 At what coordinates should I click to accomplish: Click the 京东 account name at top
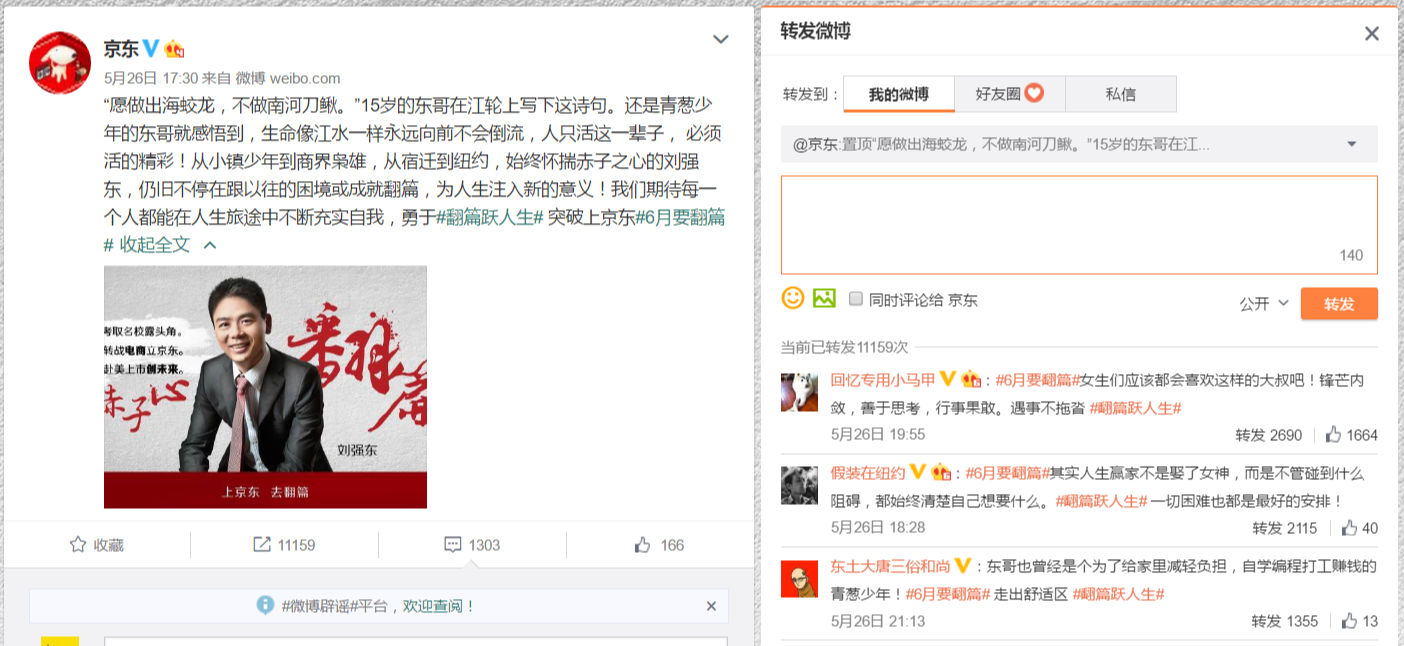coord(121,48)
